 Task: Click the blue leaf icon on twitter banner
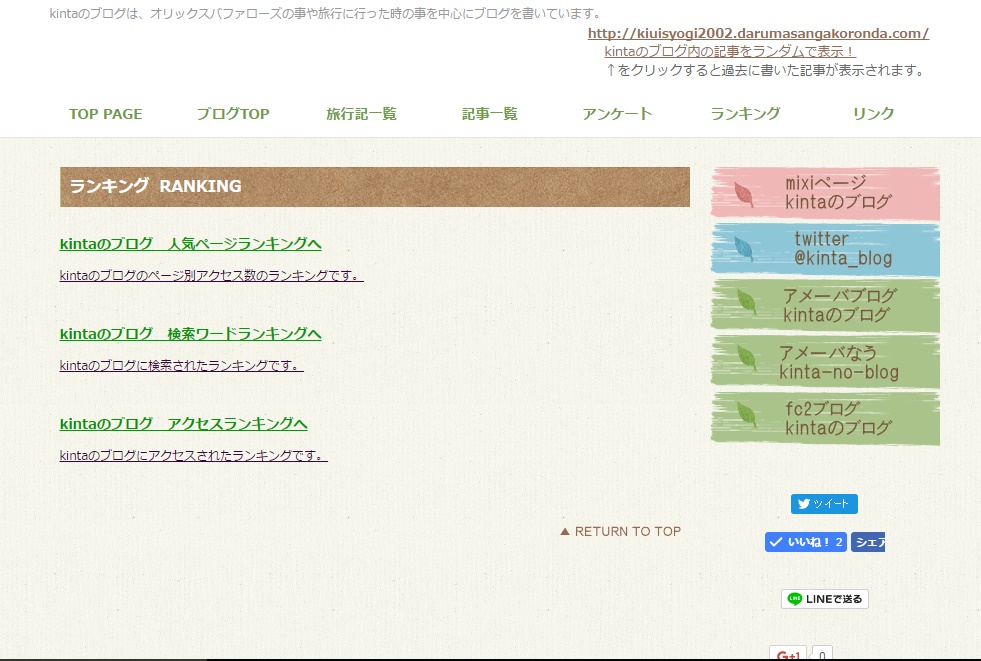click(743, 249)
